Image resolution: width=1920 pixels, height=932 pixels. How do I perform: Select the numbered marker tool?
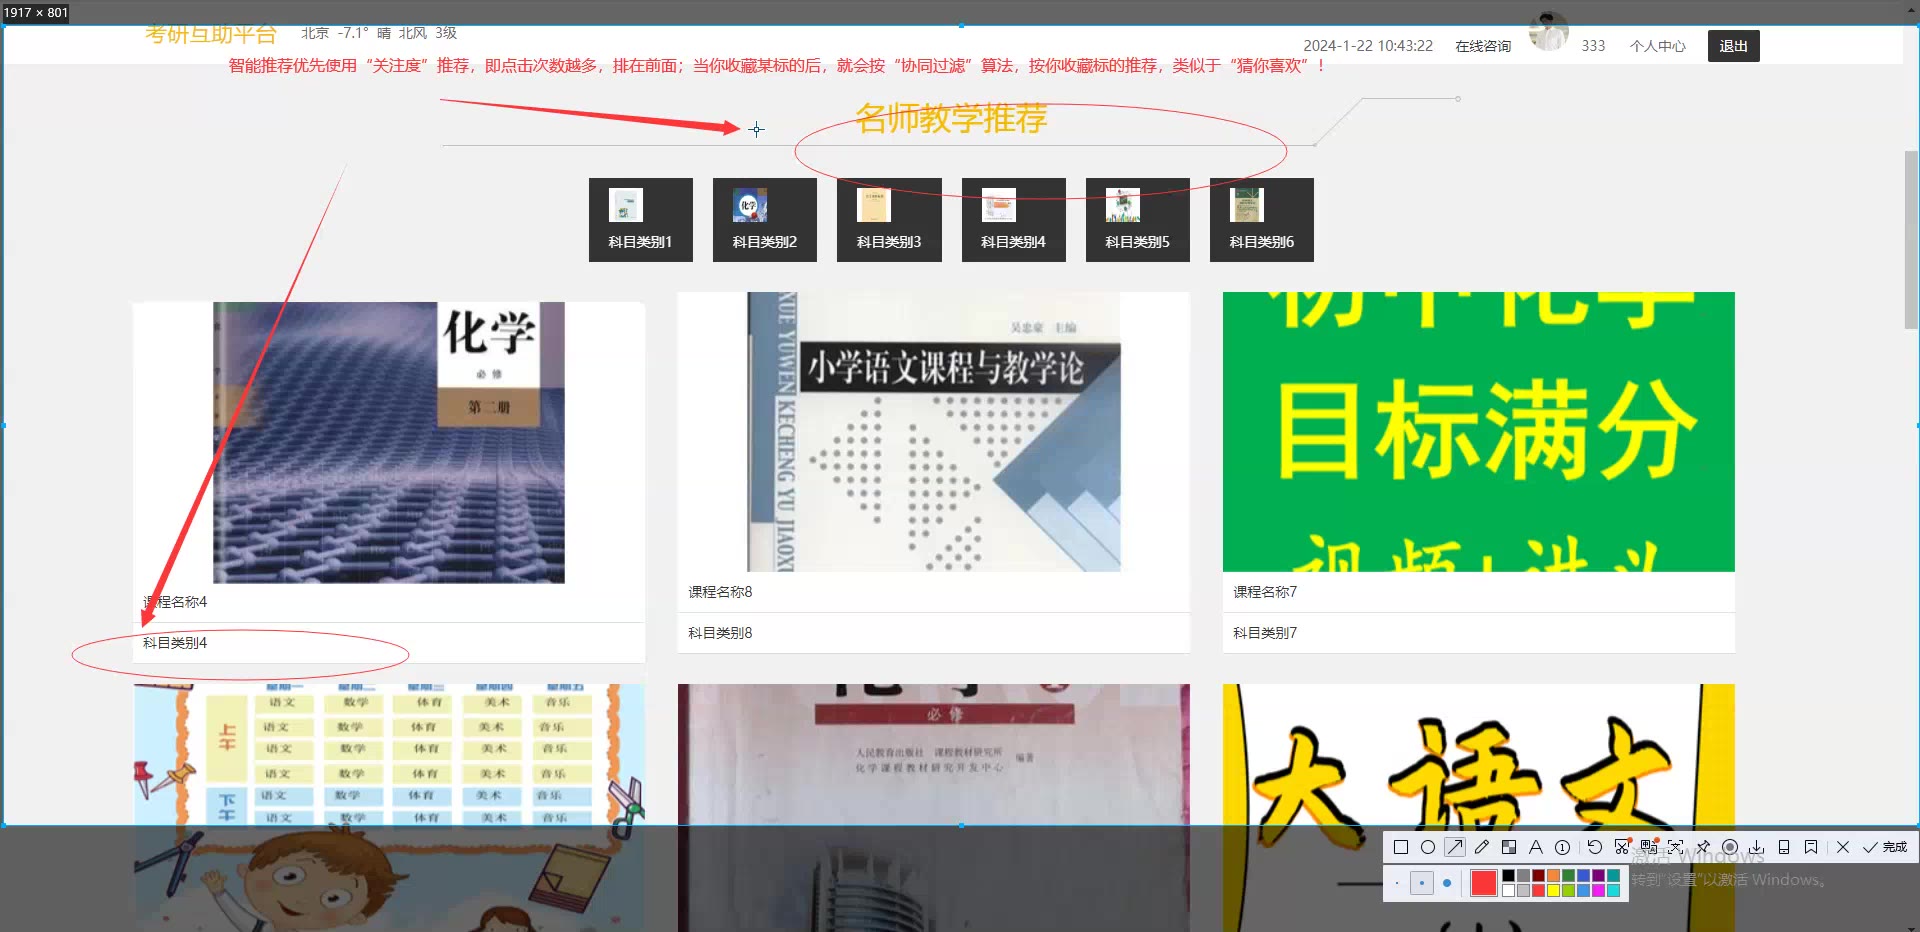coord(1562,847)
